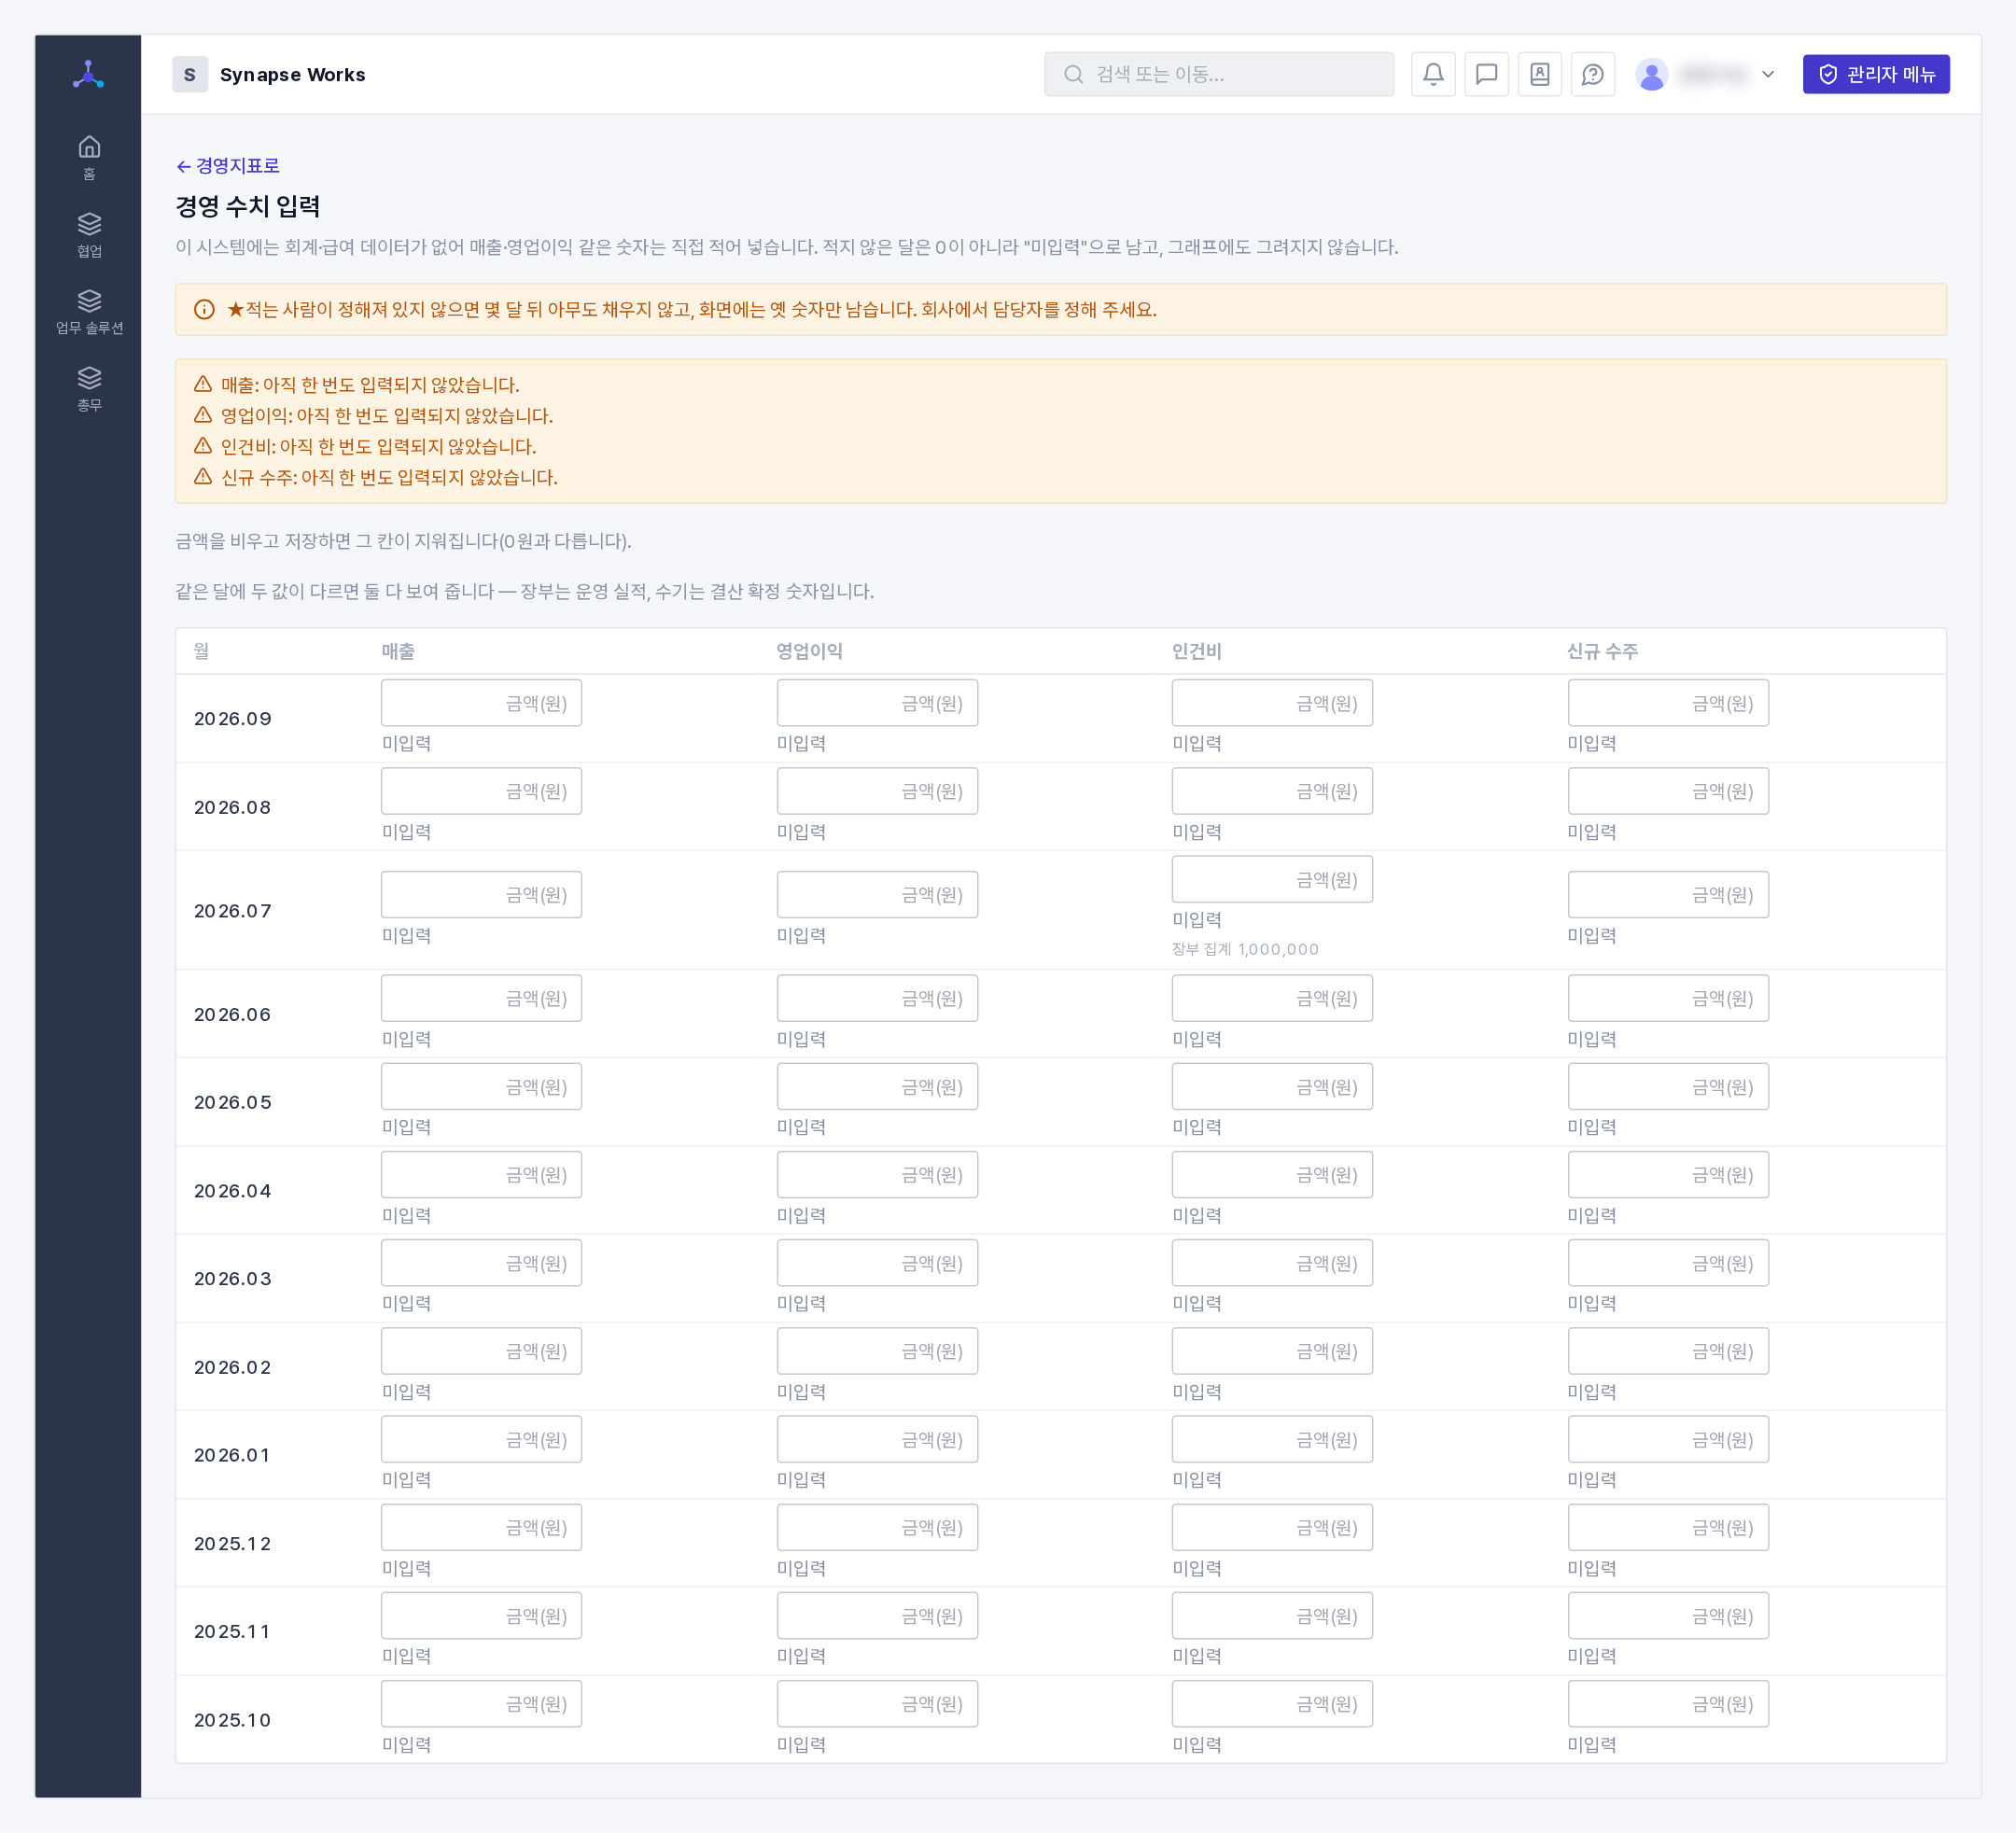Open 관리자 메뉴
Viewport: 2016px width, 1833px height.
click(x=1875, y=74)
